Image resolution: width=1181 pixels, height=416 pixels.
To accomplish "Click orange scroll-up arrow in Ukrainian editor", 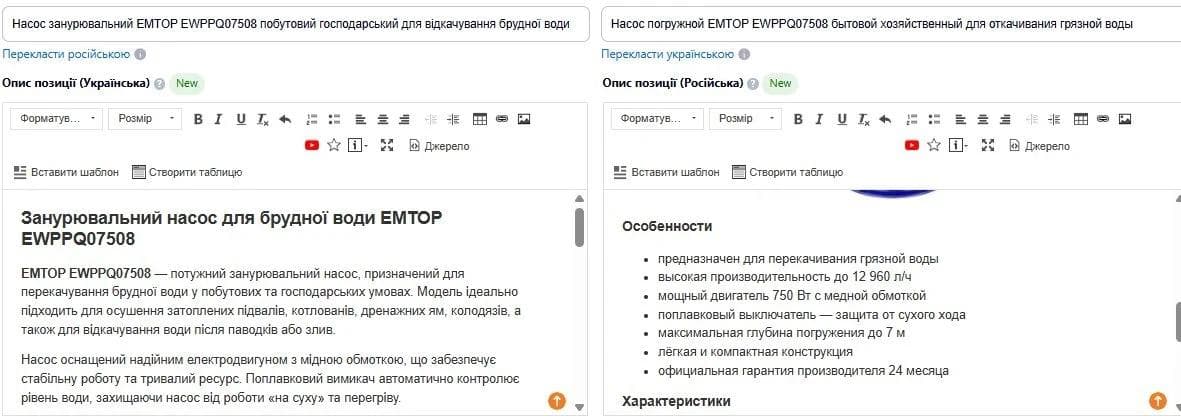I will 557,400.
